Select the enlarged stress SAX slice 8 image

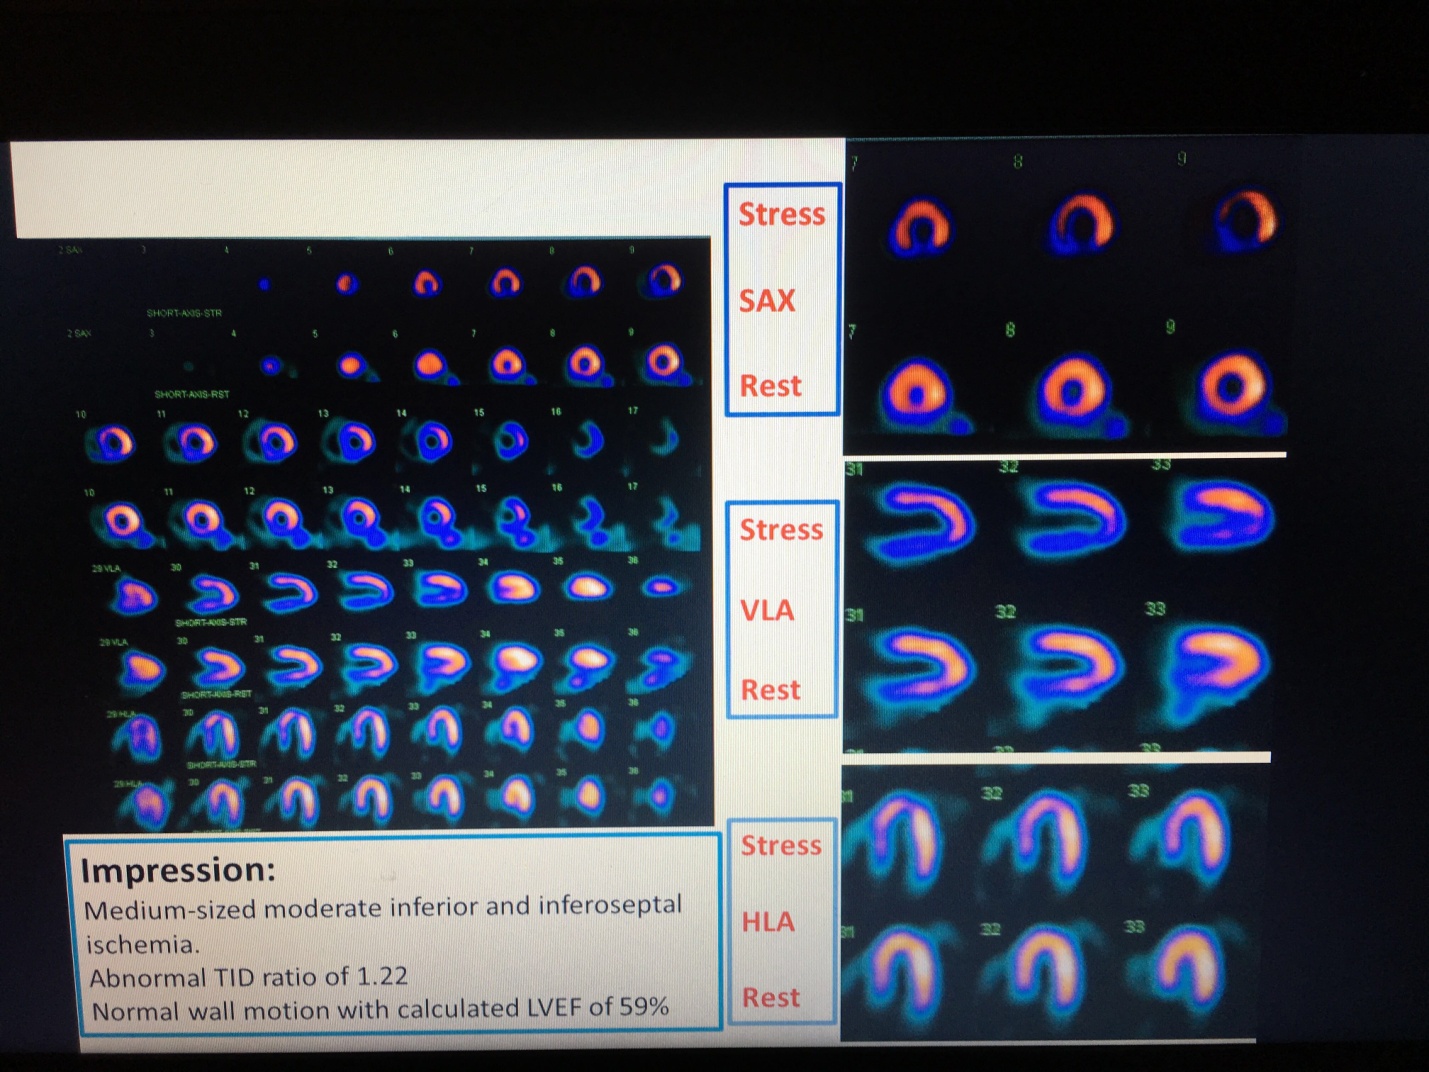[1081, 222]
